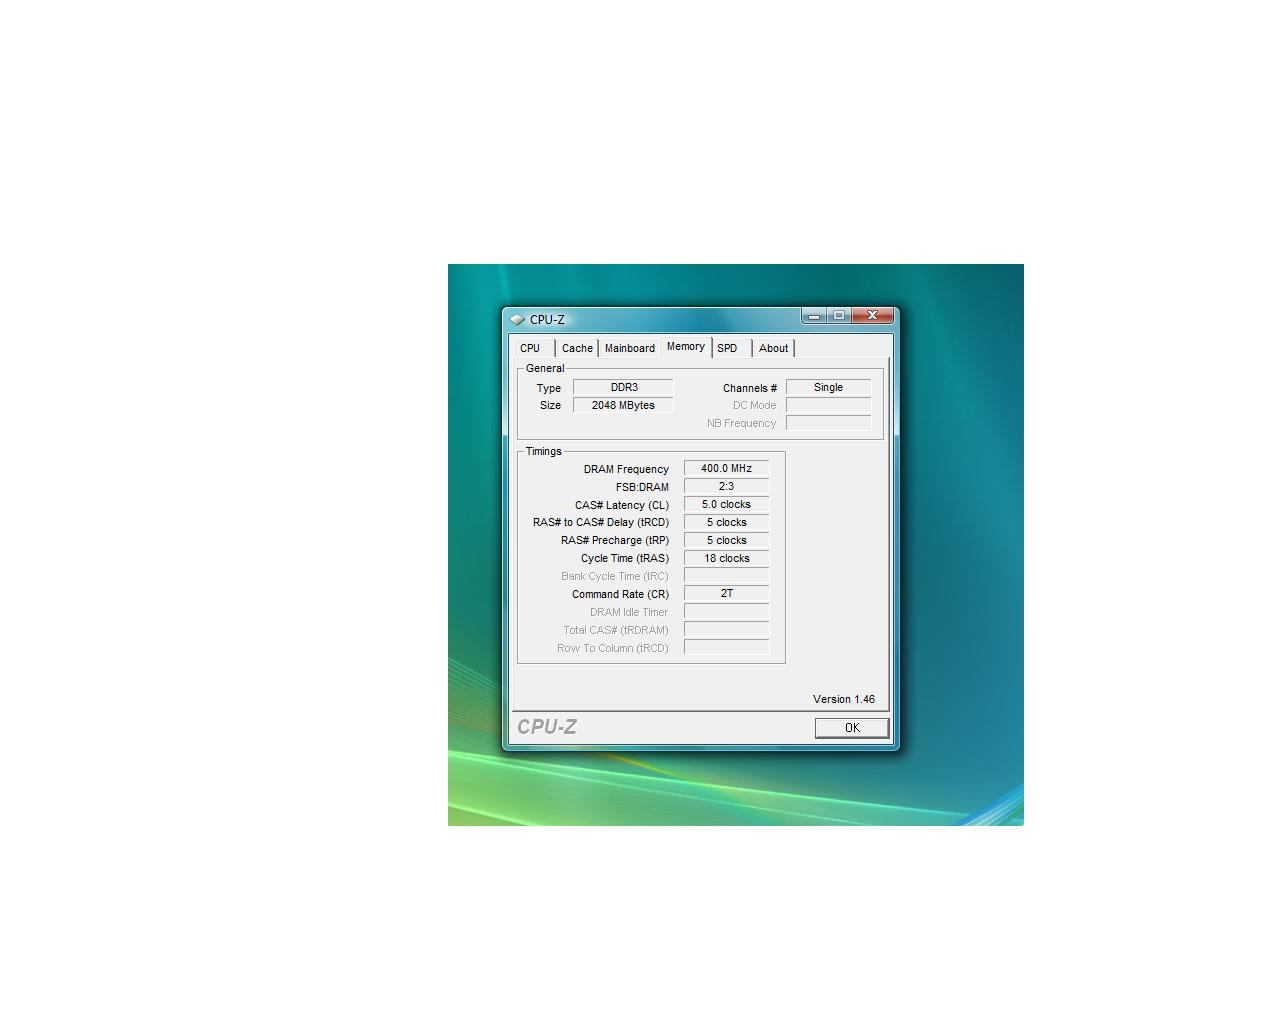The height and width of the screenshot is (1024, 1280).
Task: Click the greyed DC Mode label
Action: (754, 405)
